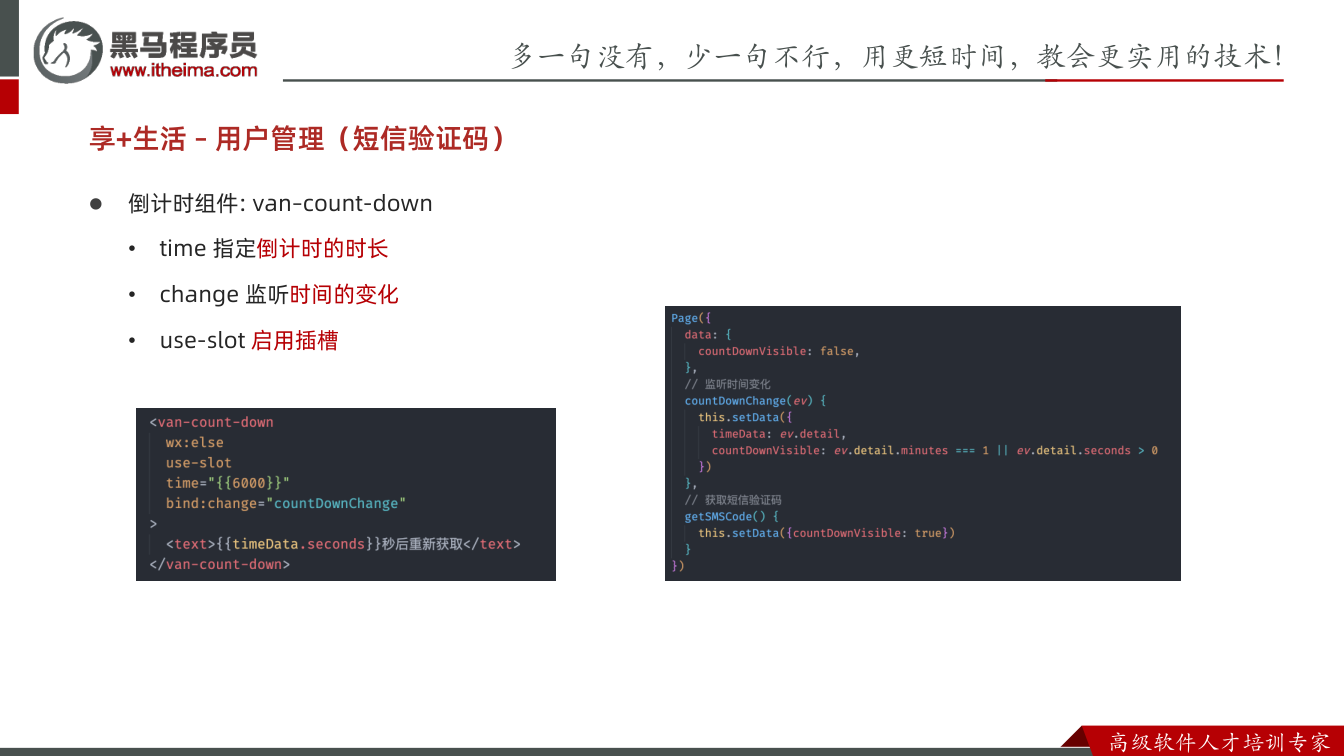Screen dimensions: 1344x756
Task: Select the slide heading 享+生活 - 用户管理
Action: (x=298, y=138)
